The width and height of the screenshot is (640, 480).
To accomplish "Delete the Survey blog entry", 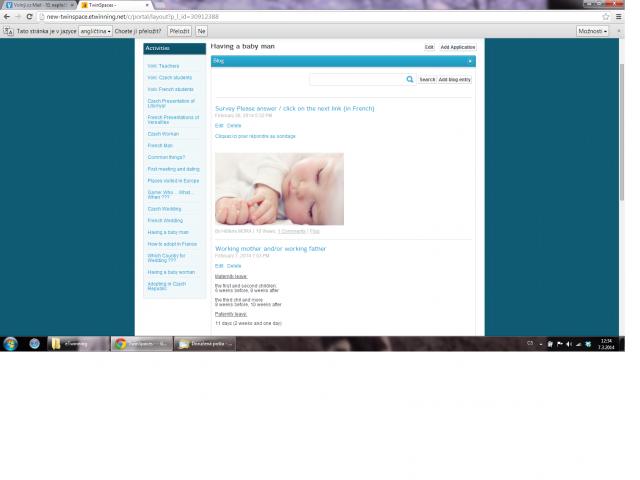I will 234,126.
